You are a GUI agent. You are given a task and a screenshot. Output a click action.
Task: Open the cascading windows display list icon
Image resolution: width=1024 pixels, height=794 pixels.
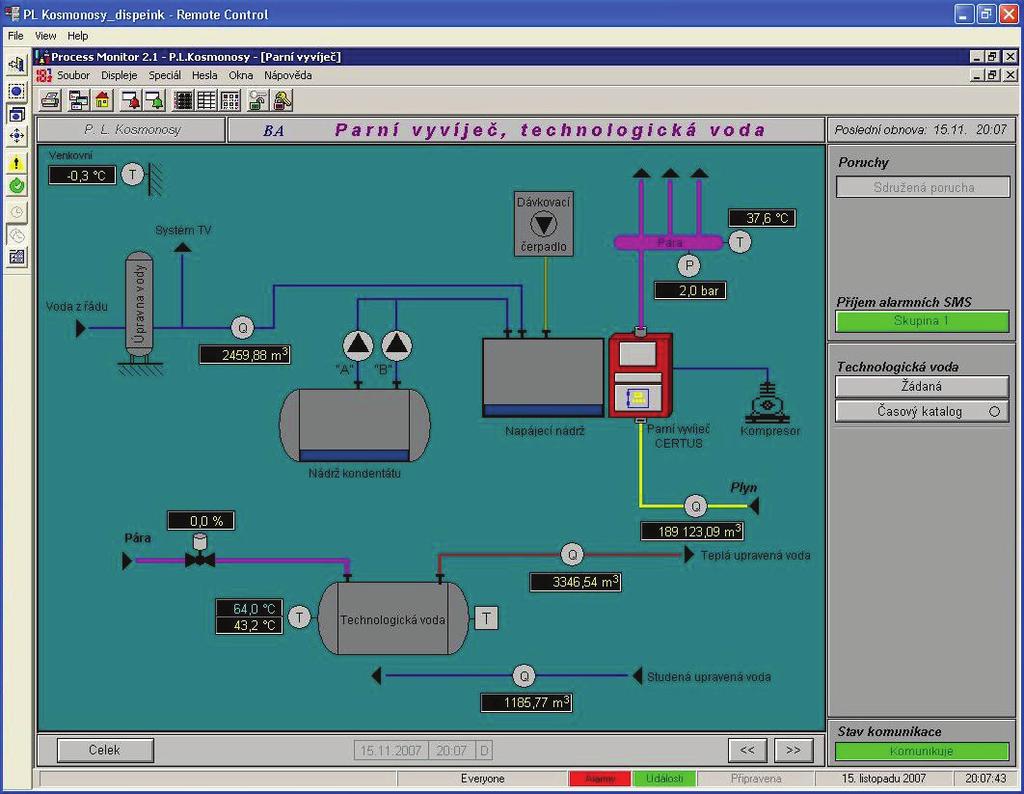79,101
